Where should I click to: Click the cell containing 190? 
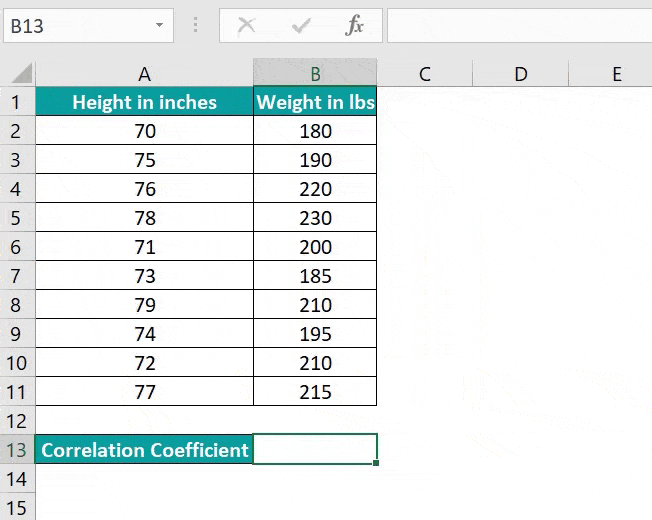tap(315, 160)
